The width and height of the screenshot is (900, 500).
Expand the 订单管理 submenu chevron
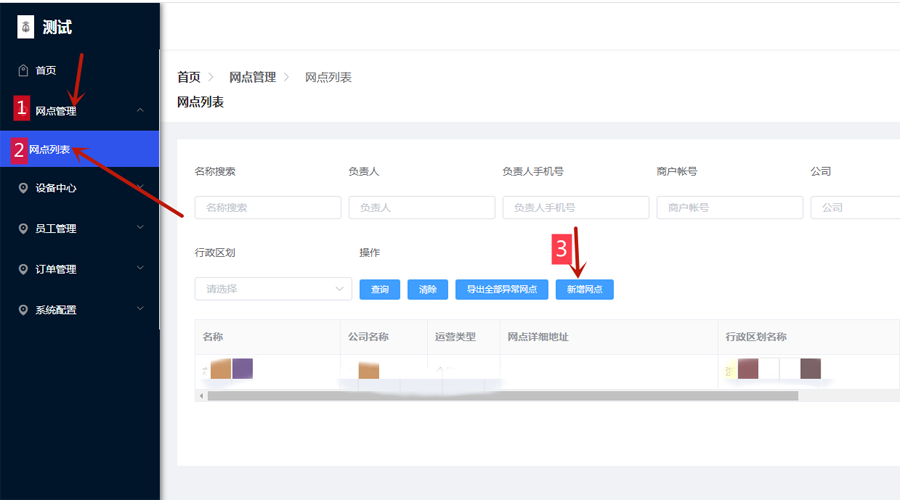click(140, 268)
